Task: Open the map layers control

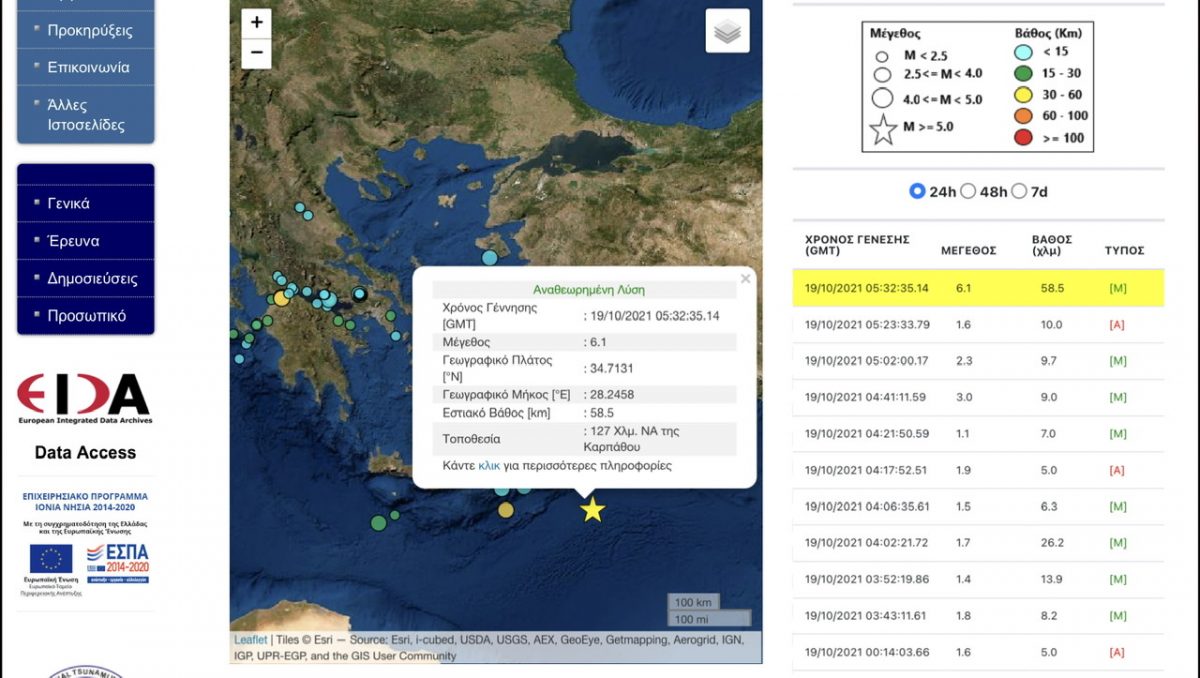Action: (727, 31)
